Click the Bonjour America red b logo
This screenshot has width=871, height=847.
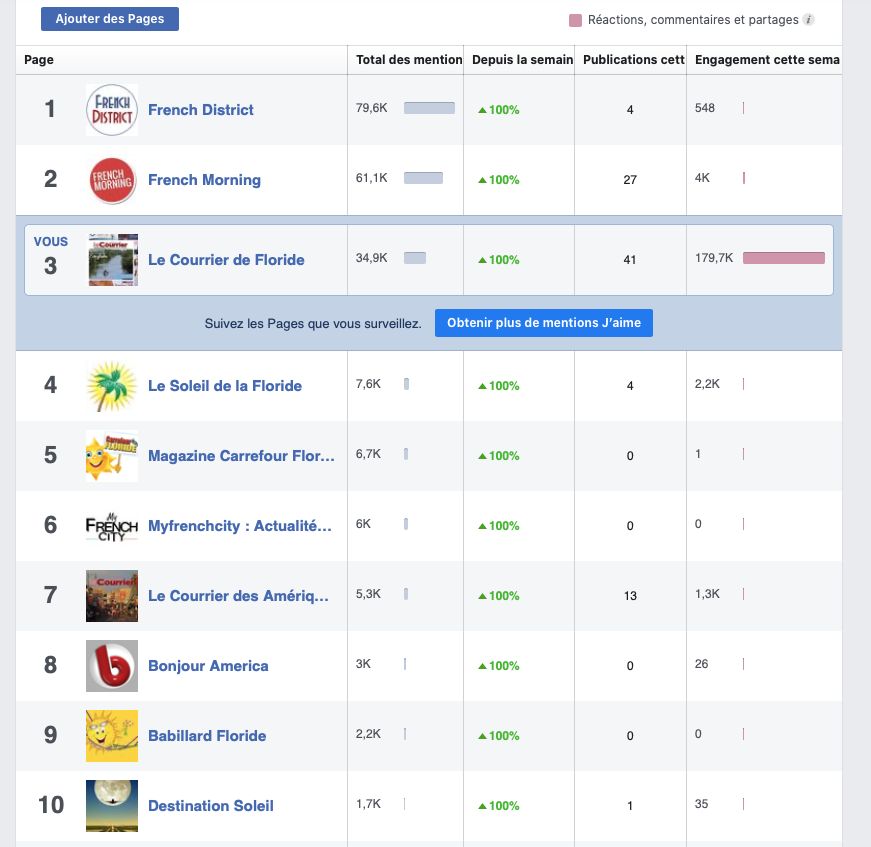(112, 666)
